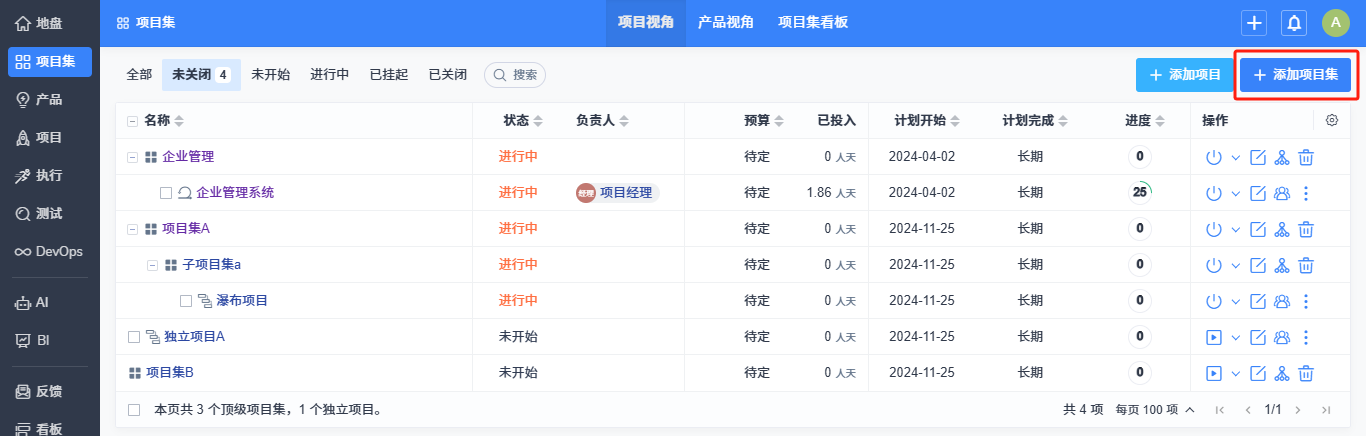Open the 搜索 search box
Viewport: 1366px width, 436px height.
pyautogui.click(x=515, y=75)
